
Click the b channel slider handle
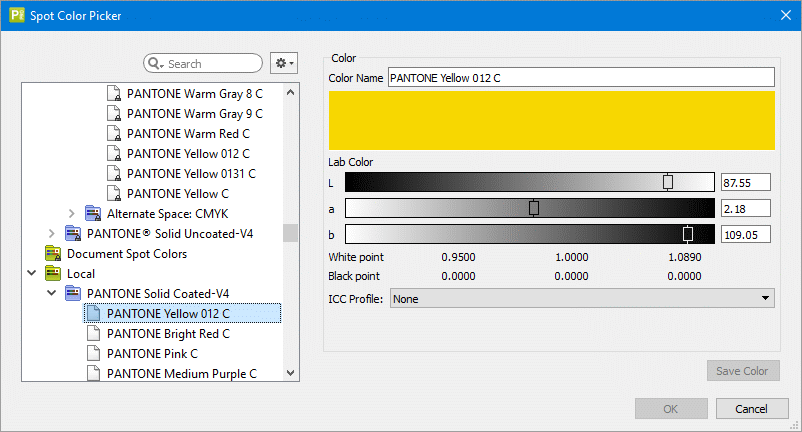pos(688,234)
